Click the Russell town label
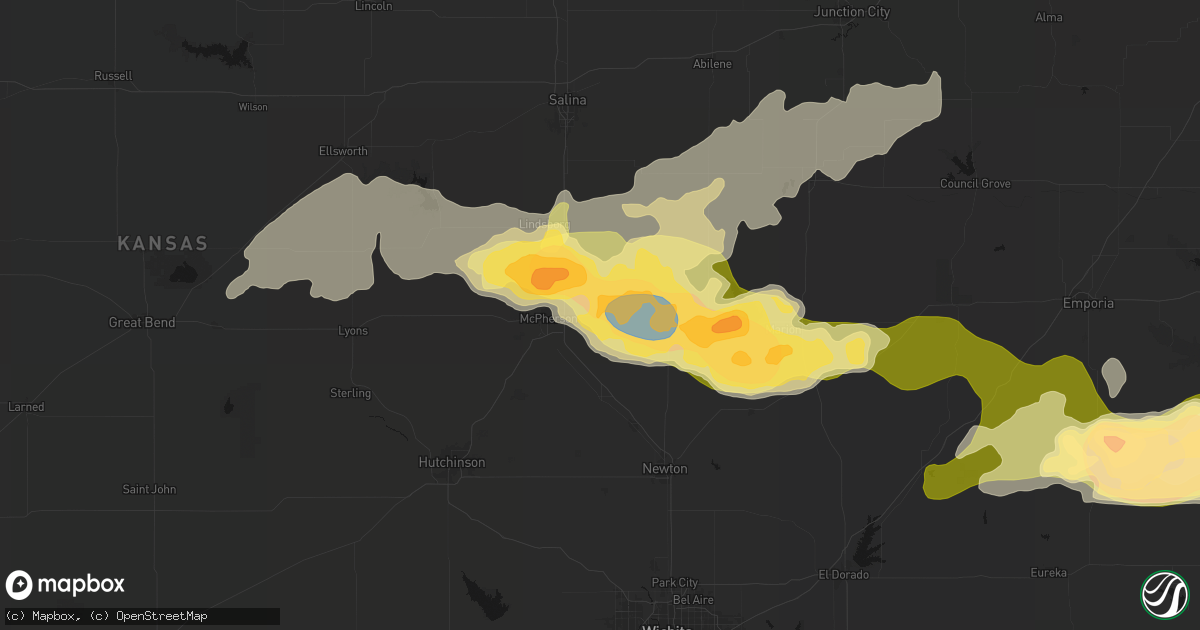The image size is (1200, 630). coord(113,76)
